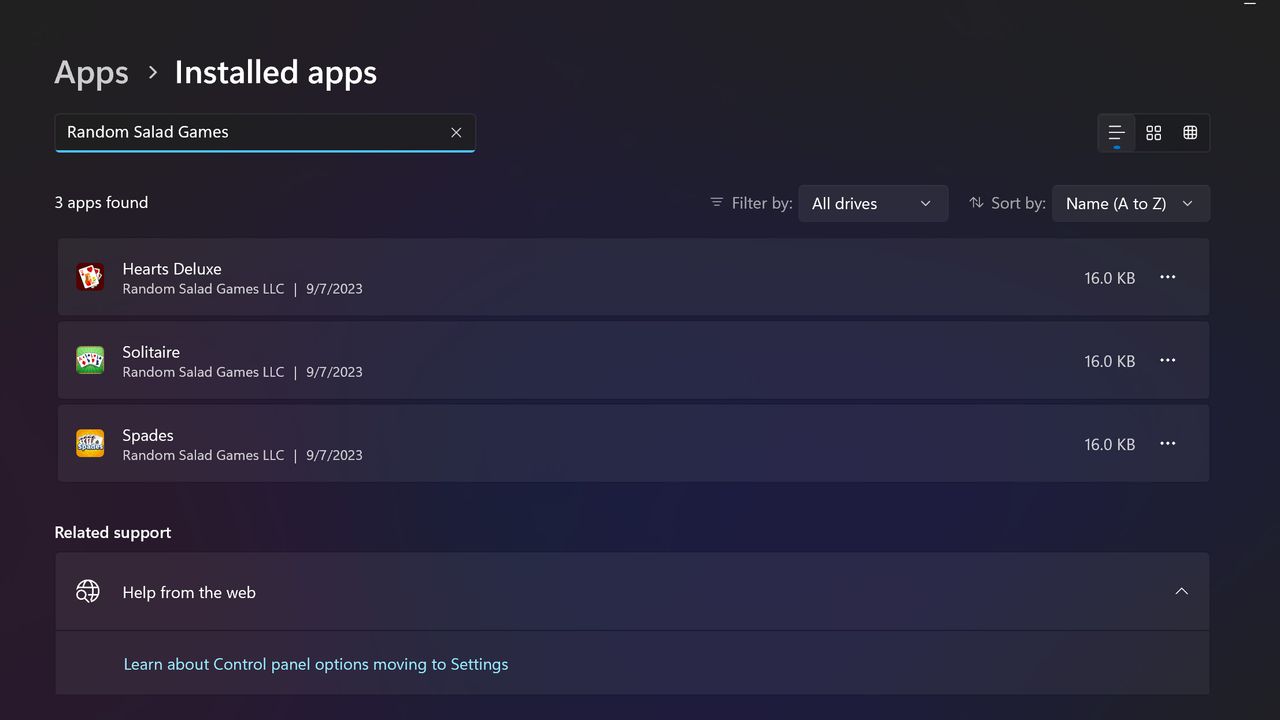Click the filter icon beside Filter by

point(716,202)
